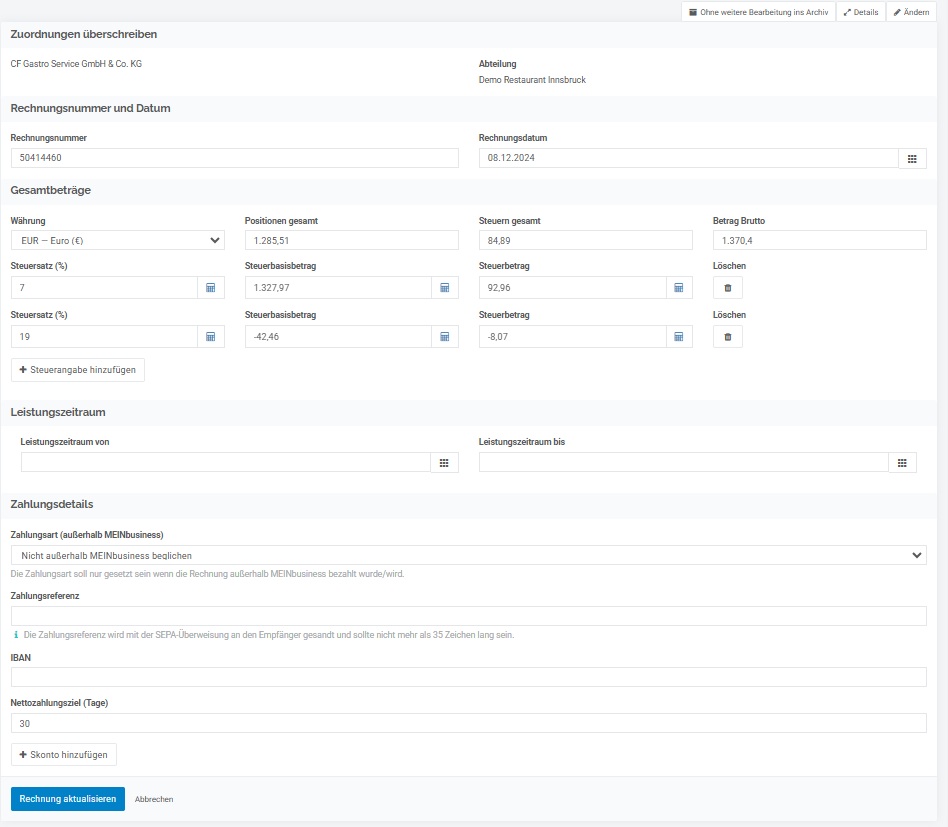Edit Steuerbetrag field showing 92,96
This screenshot has width=948, height=827.
click(573, 288)
